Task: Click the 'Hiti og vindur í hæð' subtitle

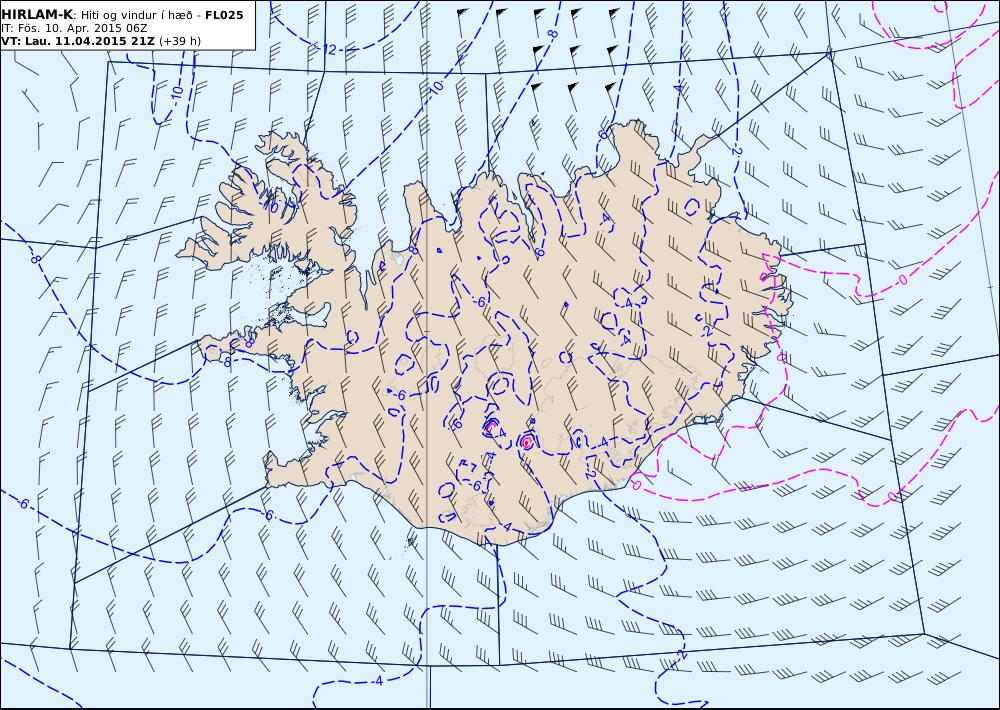Action: (x=136, y=15)
